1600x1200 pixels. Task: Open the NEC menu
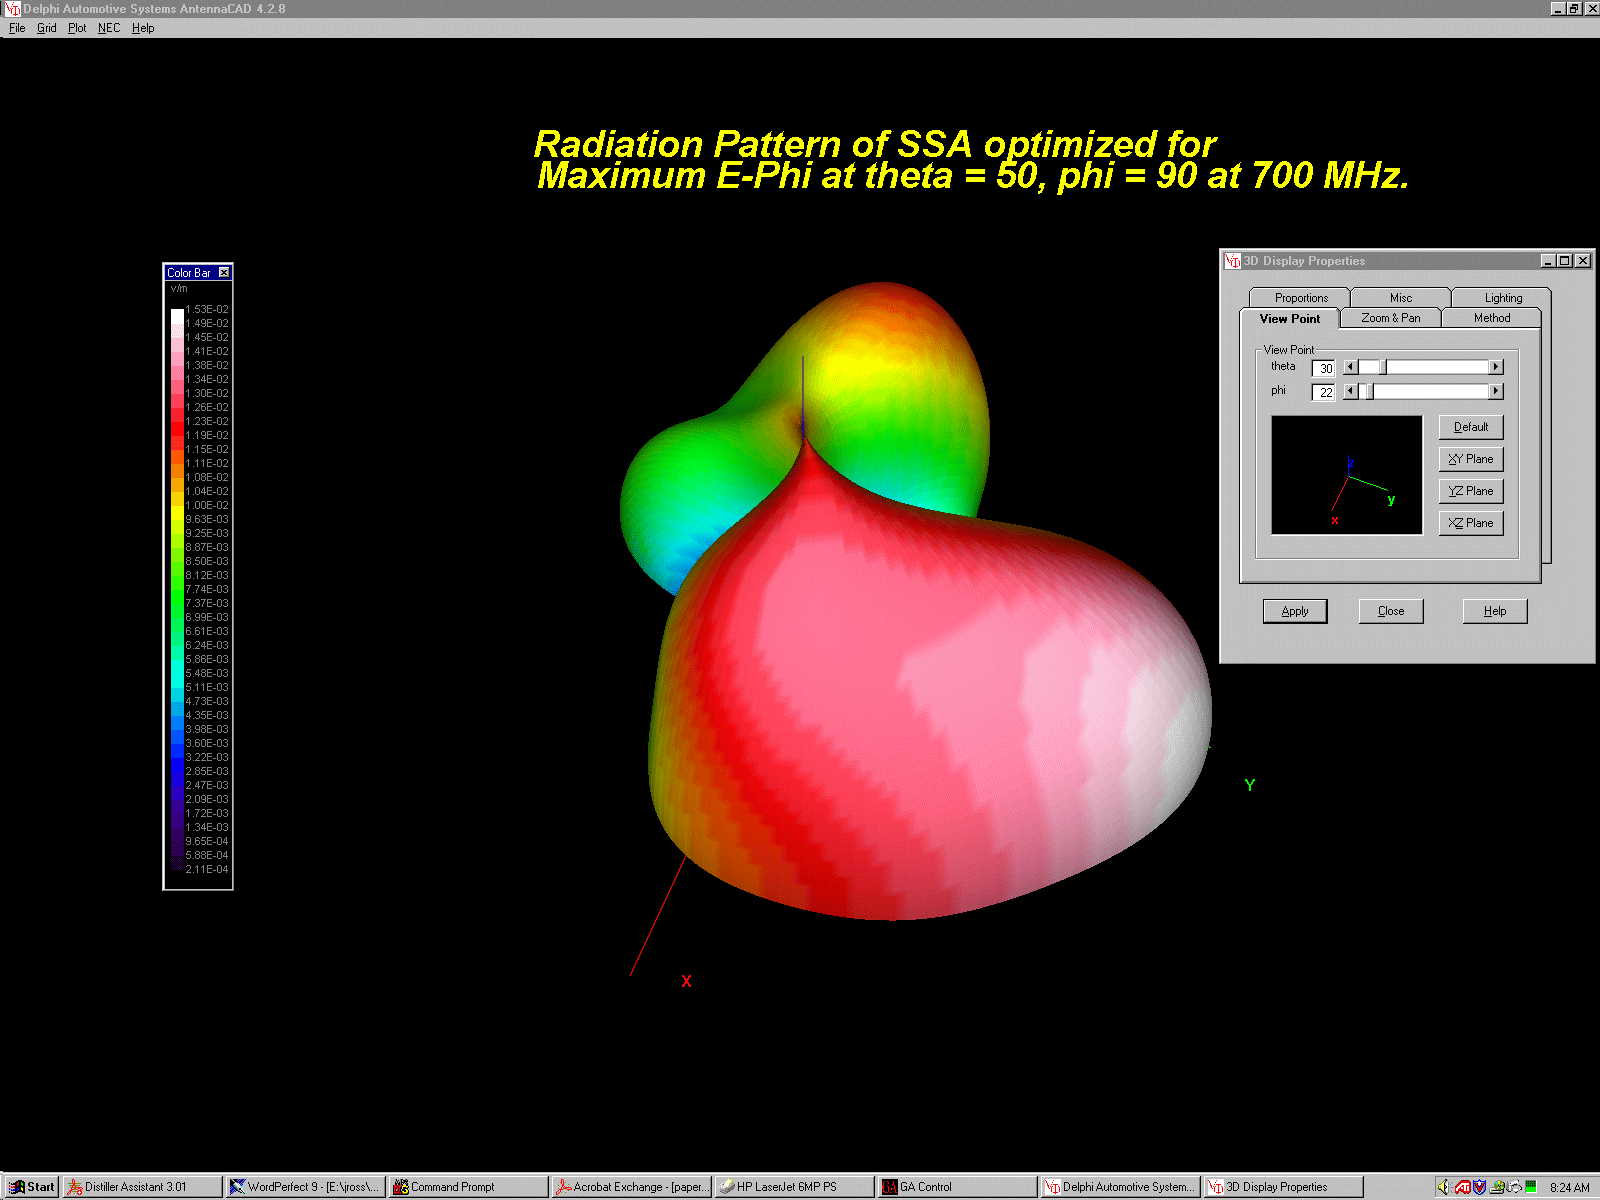pos(108,28)
